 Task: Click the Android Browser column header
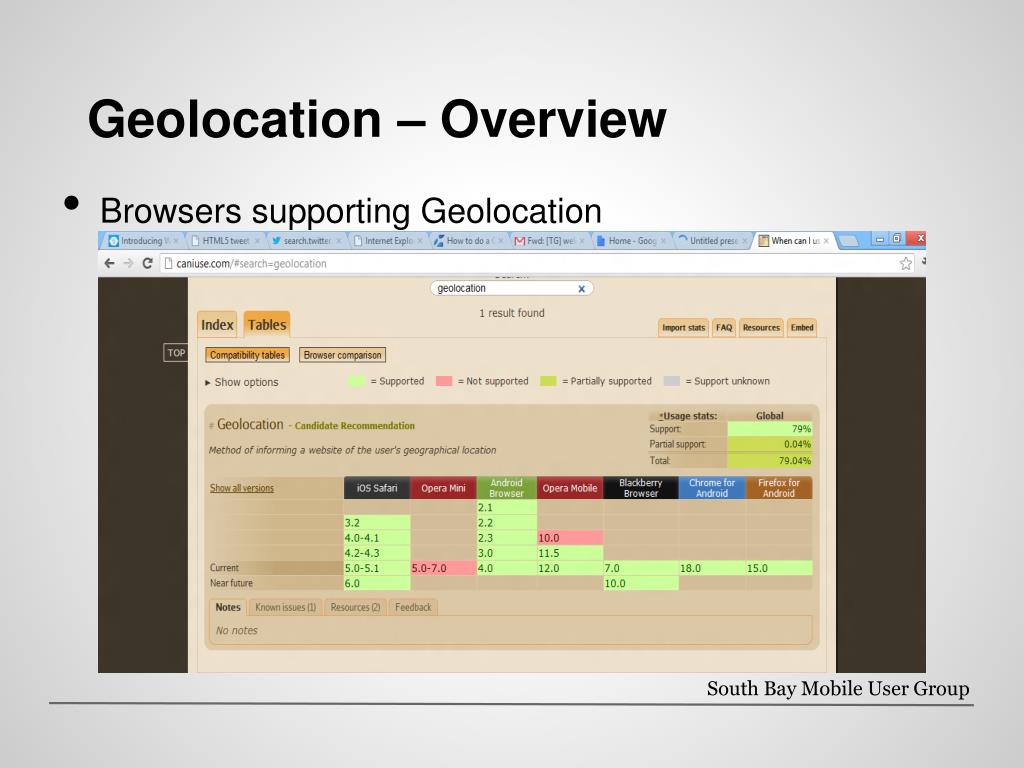pyautogui.click(x=507, y=488)
